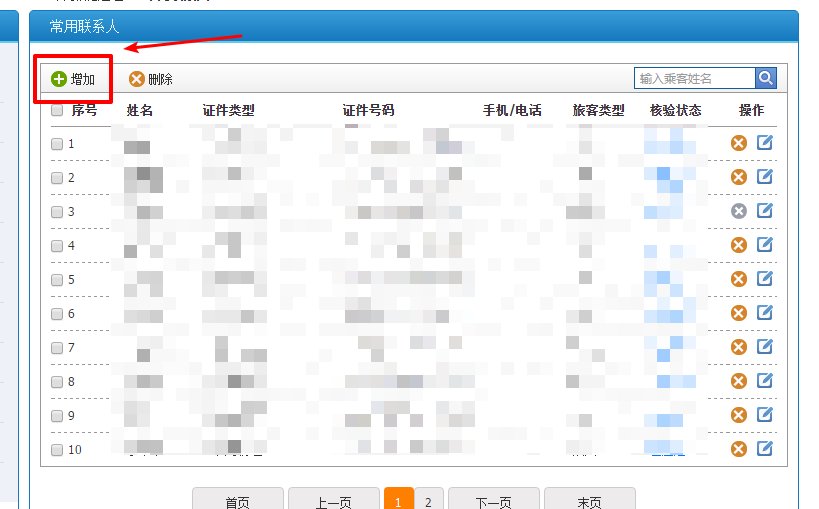
Task: Go to 首页 first page
Action: coord(238,499)
